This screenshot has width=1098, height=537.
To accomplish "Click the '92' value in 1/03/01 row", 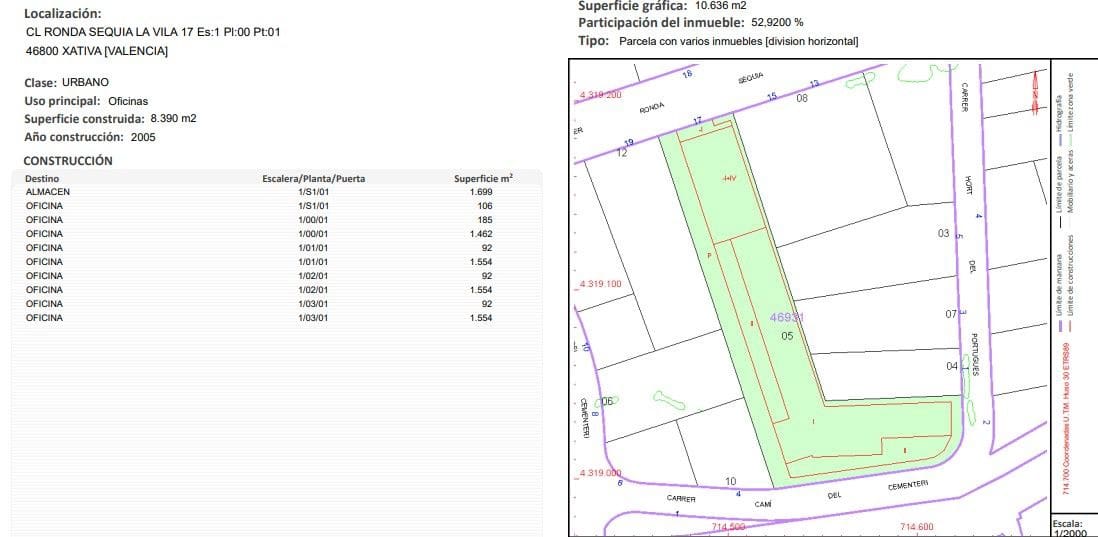I will point(487,304).
